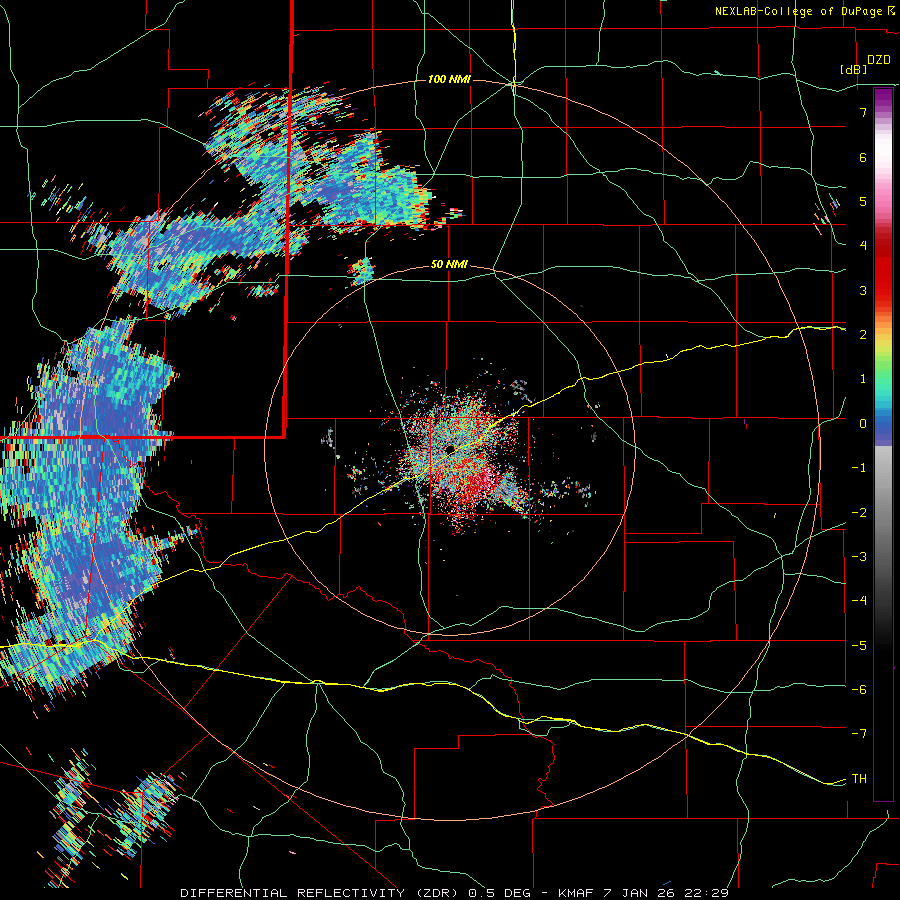Click the -6 dB label on color scale
900x900 pixels.
click(859, 690)
